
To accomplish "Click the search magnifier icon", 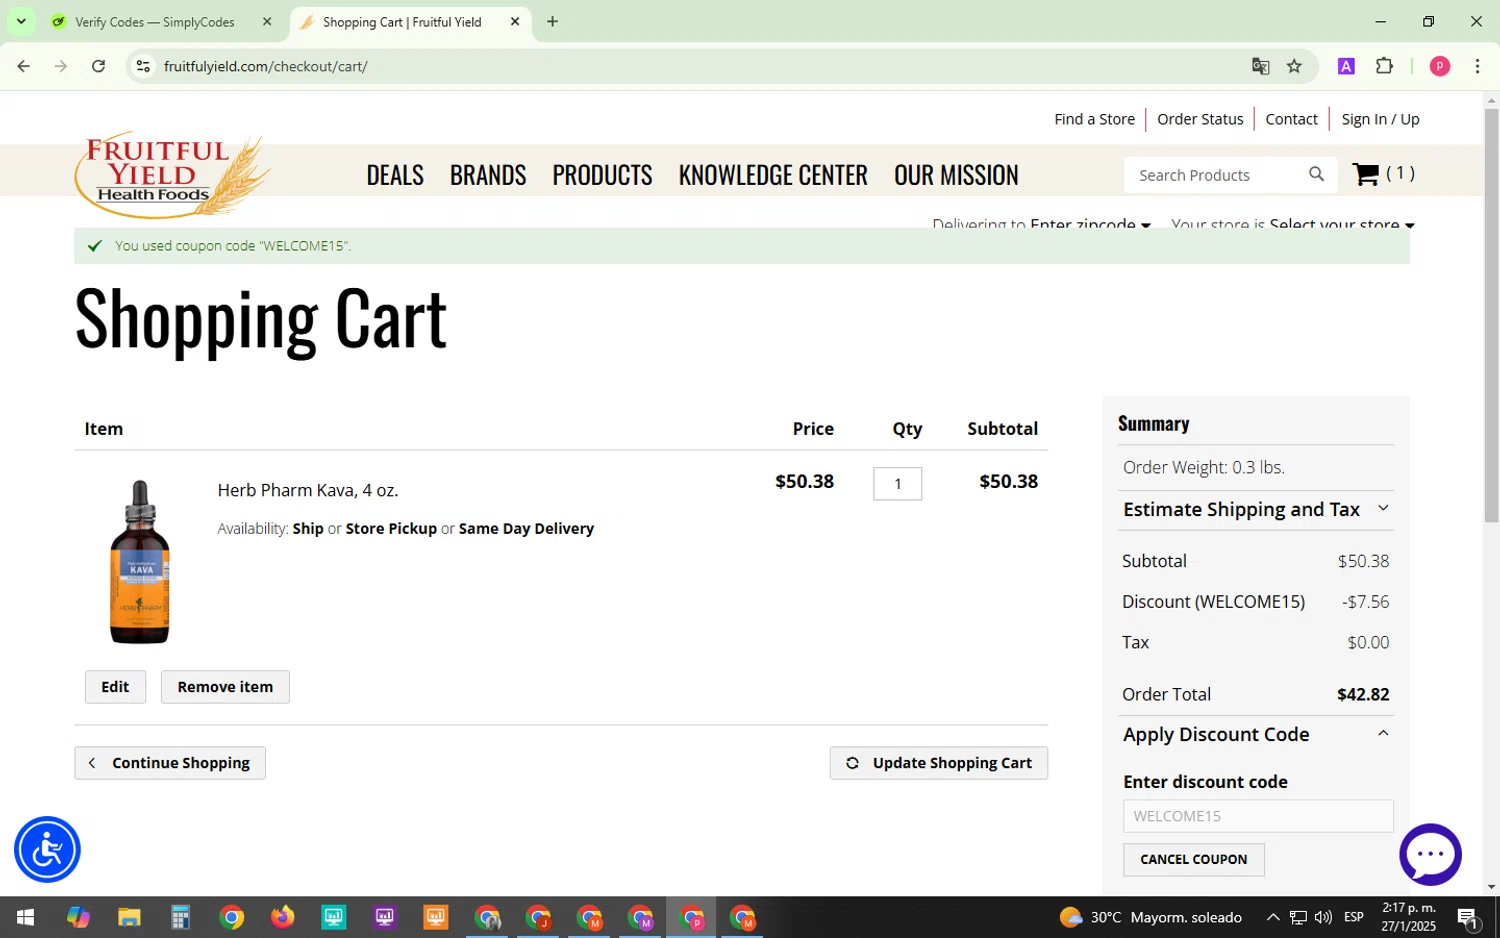I will tap(1316, 174).
